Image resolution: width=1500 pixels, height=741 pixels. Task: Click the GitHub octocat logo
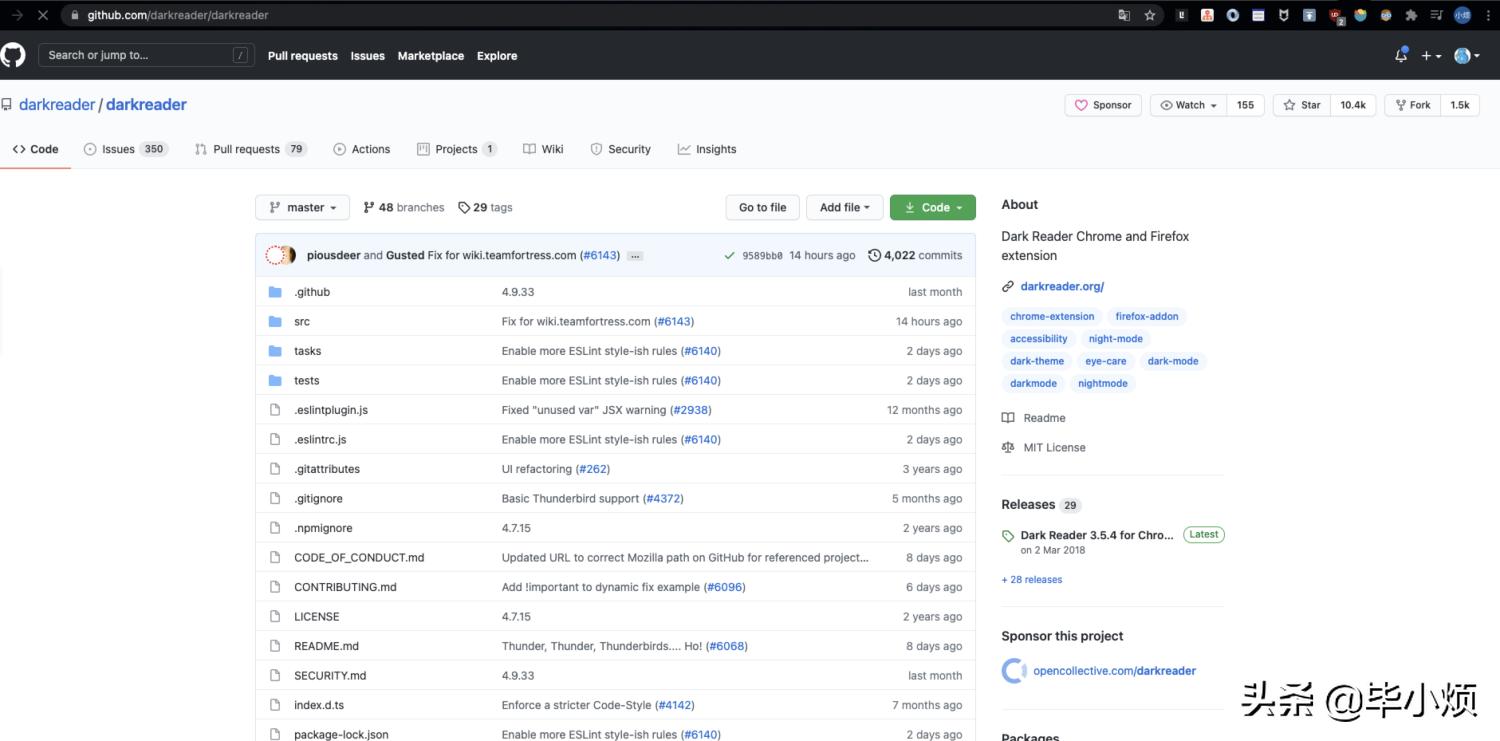point(12,55)
